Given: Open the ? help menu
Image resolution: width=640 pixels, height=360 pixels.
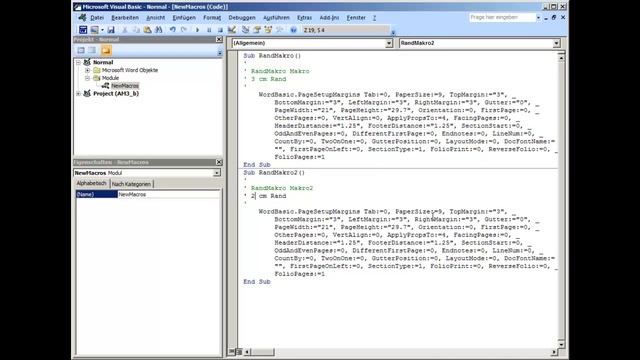Looking at the screenshot, I should pos(374,18).
